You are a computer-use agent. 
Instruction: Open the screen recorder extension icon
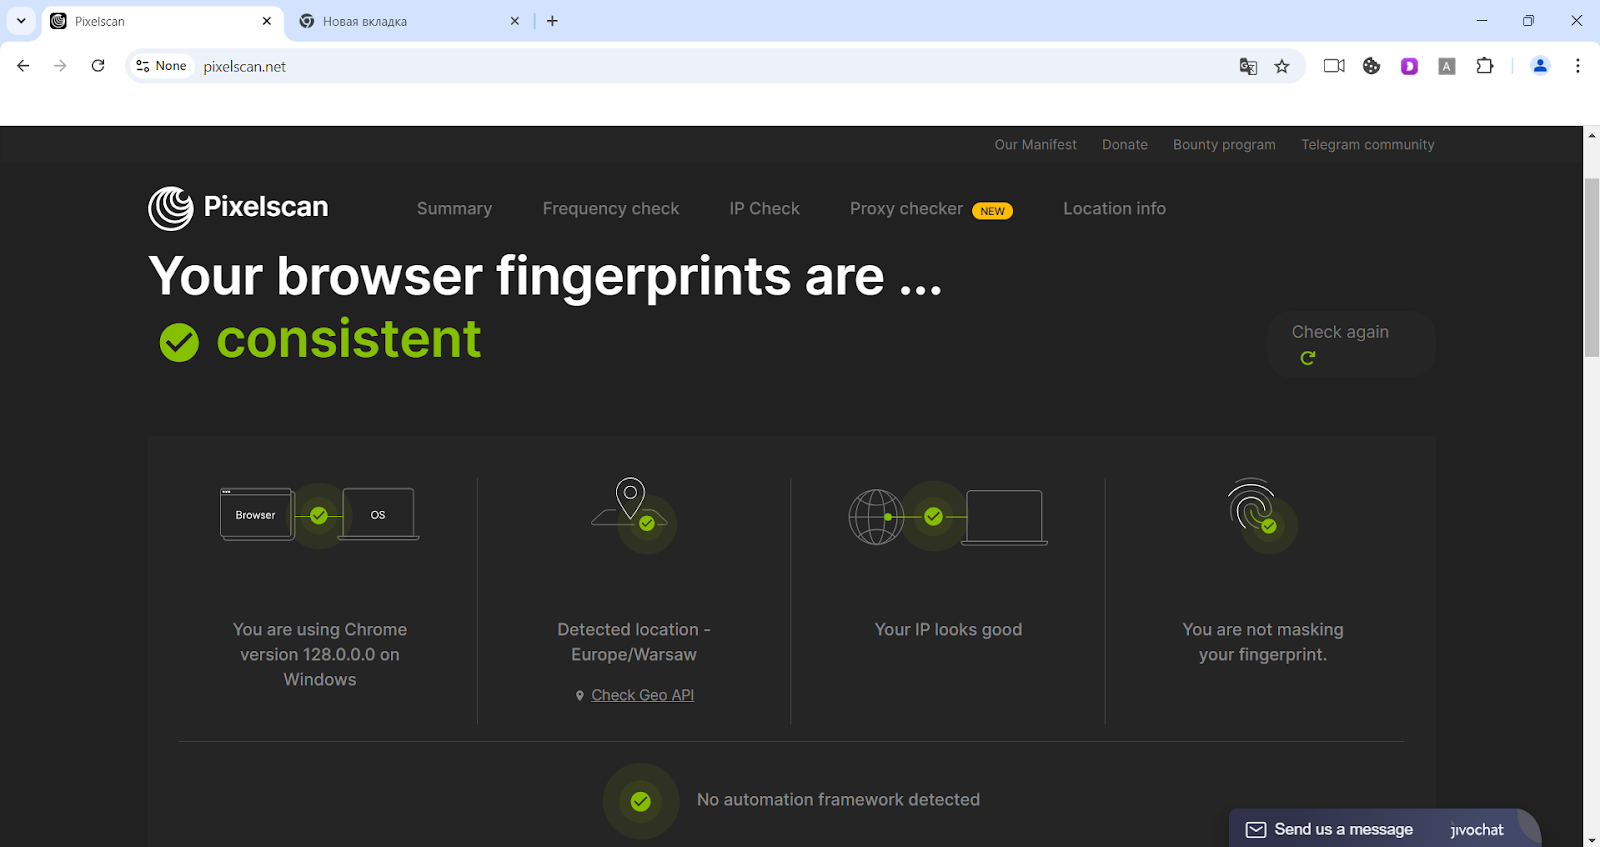(x=1334, y=66)
